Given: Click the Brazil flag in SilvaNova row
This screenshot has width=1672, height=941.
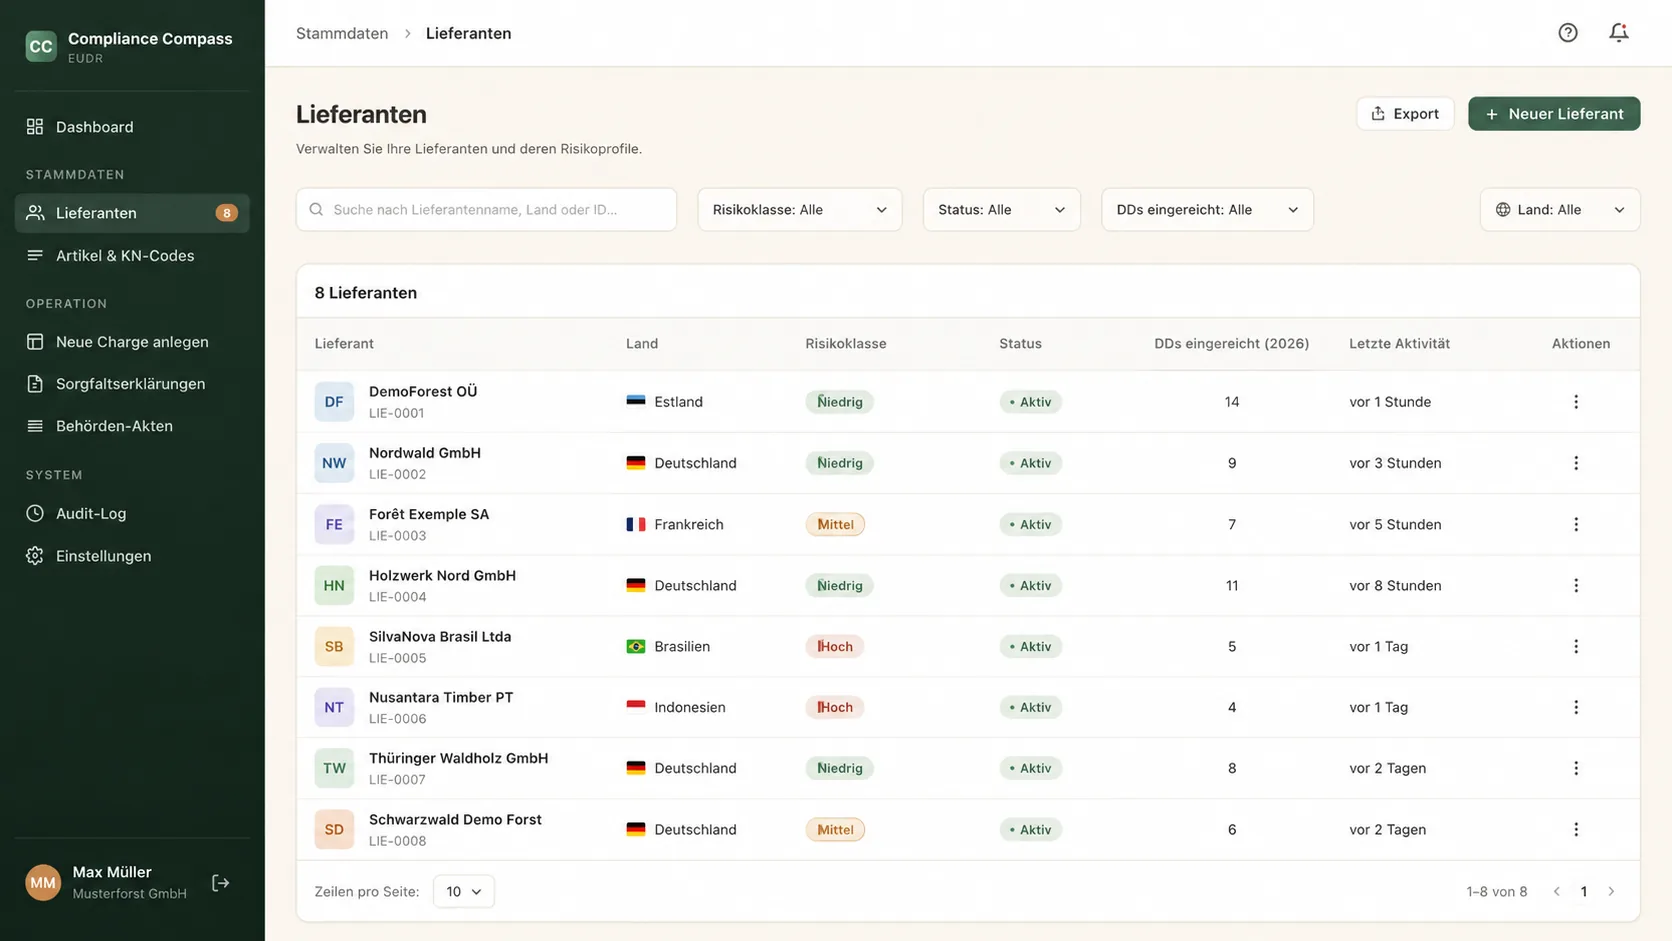Looking at the screenshot, I should pos(636,646).
